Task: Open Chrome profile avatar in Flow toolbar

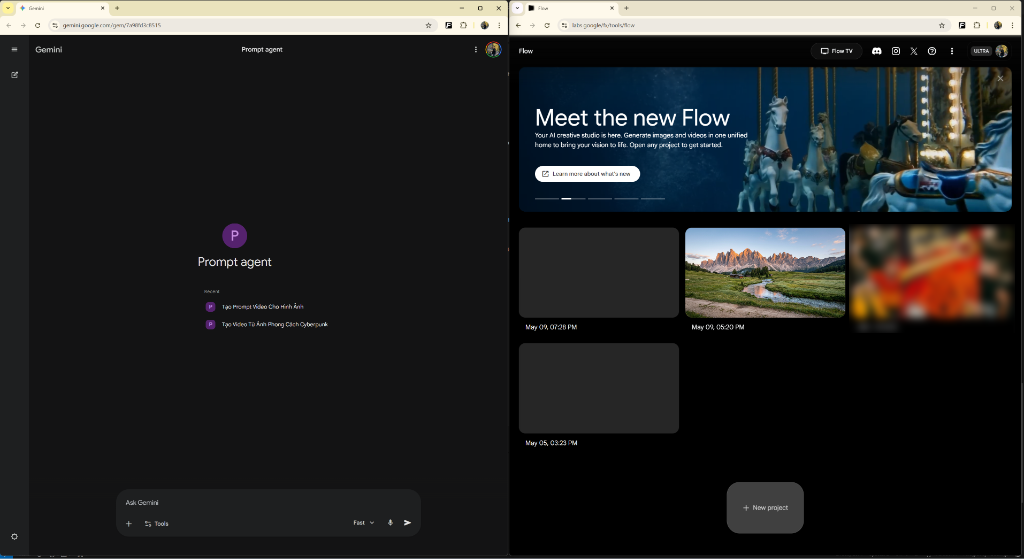Action: 998,25
